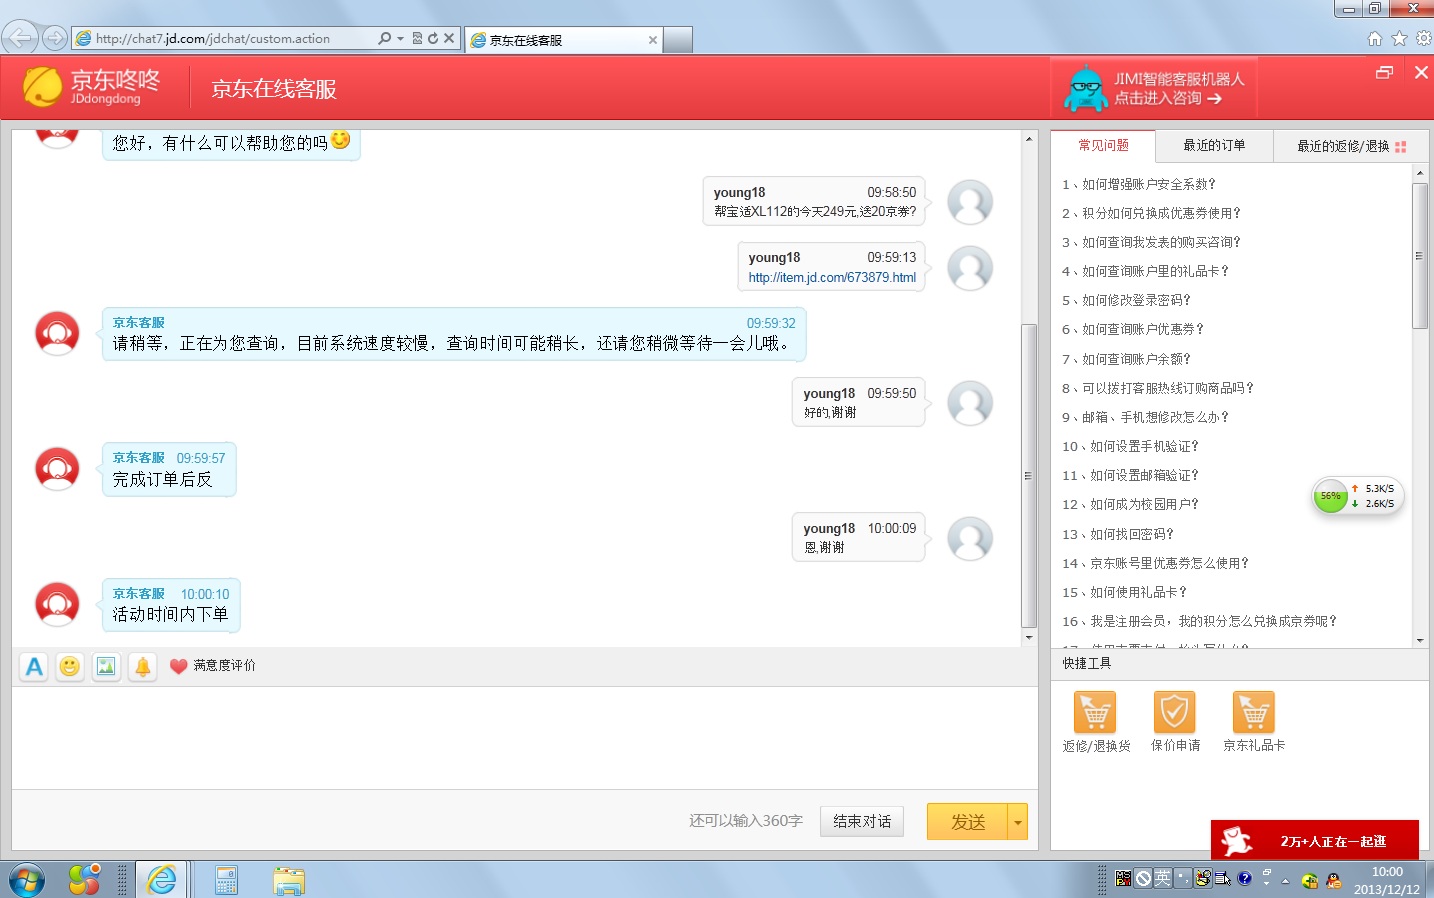Toggle compatibility view icon in address bar
1434x898 pixels.
tap(417, 38)
